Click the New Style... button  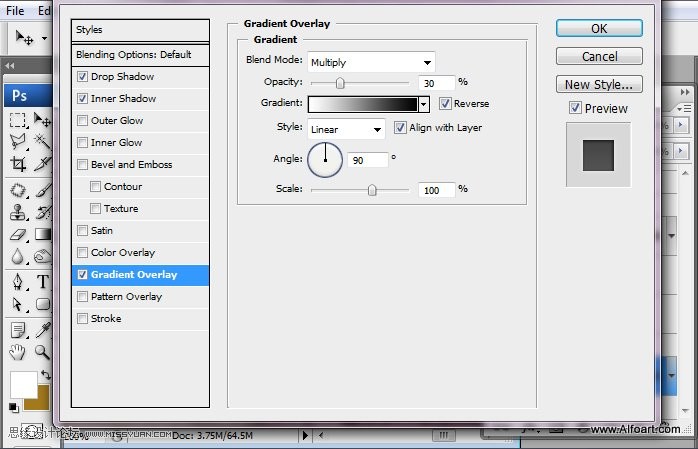(x=599, y=85)
